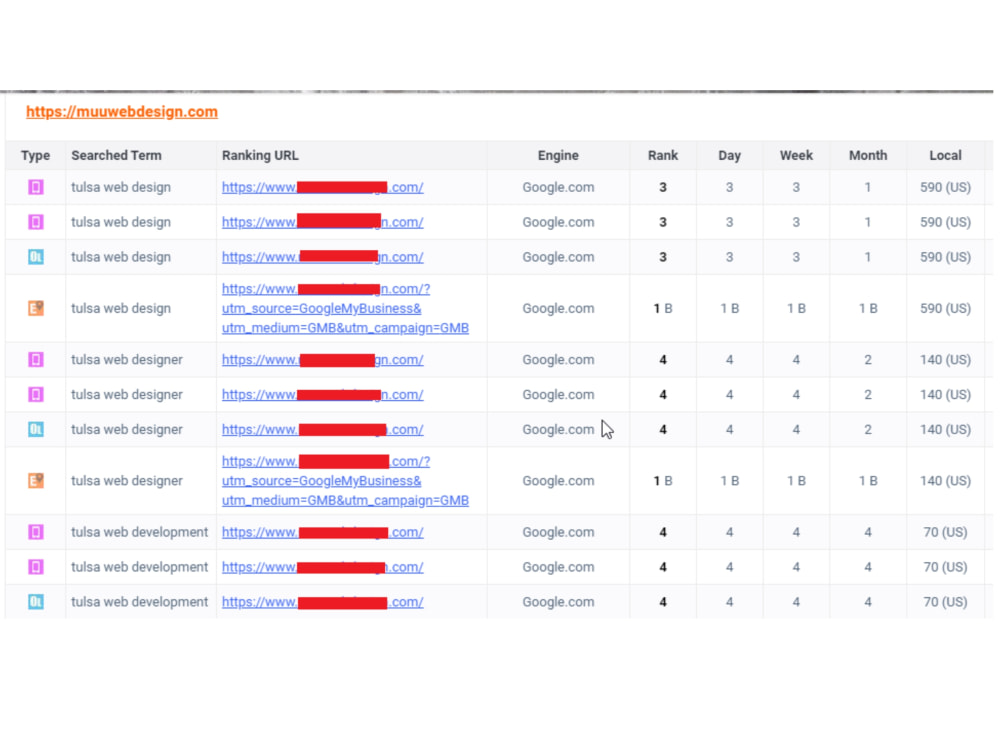The height and width of the screenshot is (750, 1000).
Task: Open the muuwebdesign.com link
Action: [122, 112]
